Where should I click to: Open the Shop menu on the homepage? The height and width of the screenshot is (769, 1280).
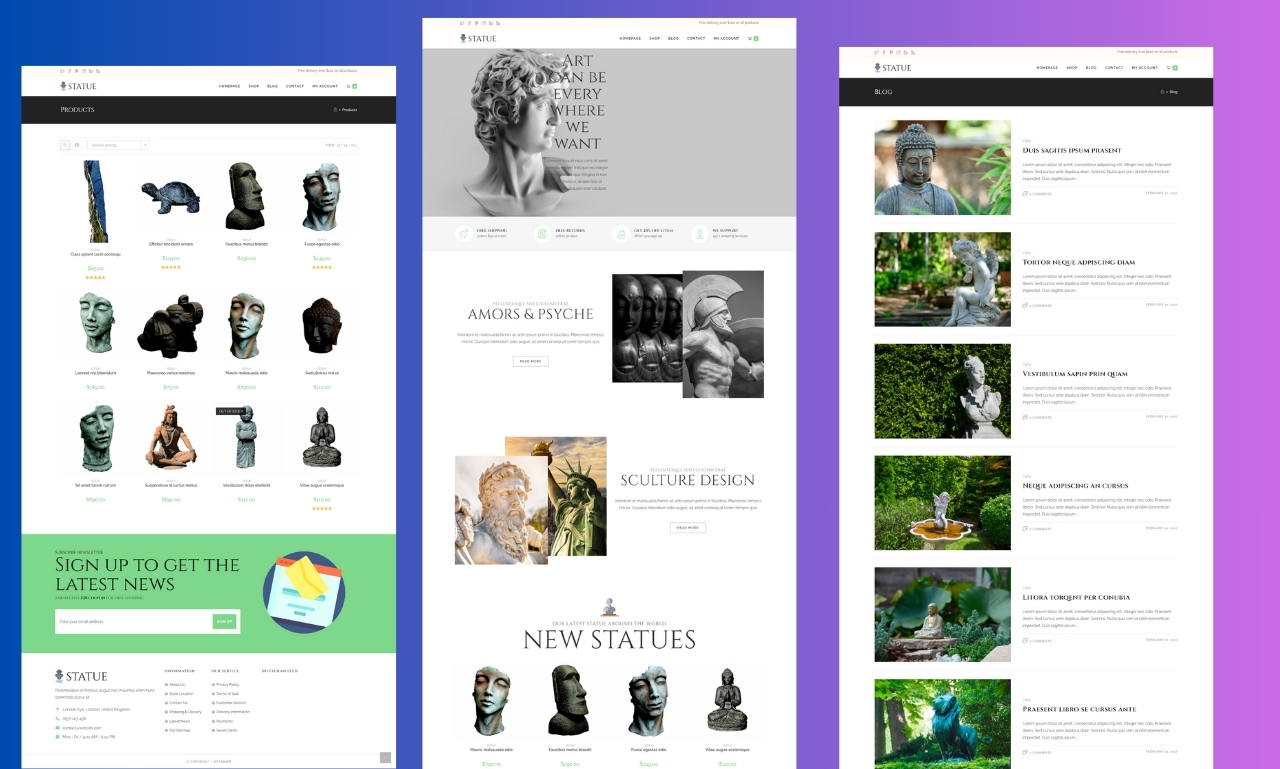tap(654, 38)
